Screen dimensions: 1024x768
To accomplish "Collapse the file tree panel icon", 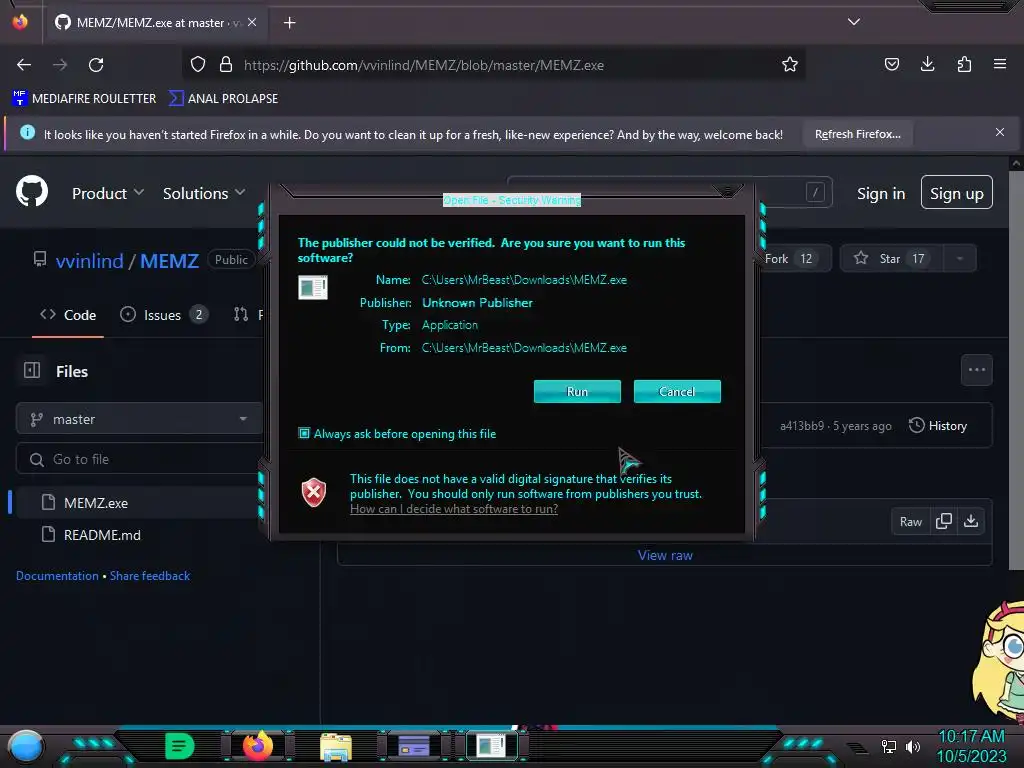I will pyautogui.click(x=32, y=370).
